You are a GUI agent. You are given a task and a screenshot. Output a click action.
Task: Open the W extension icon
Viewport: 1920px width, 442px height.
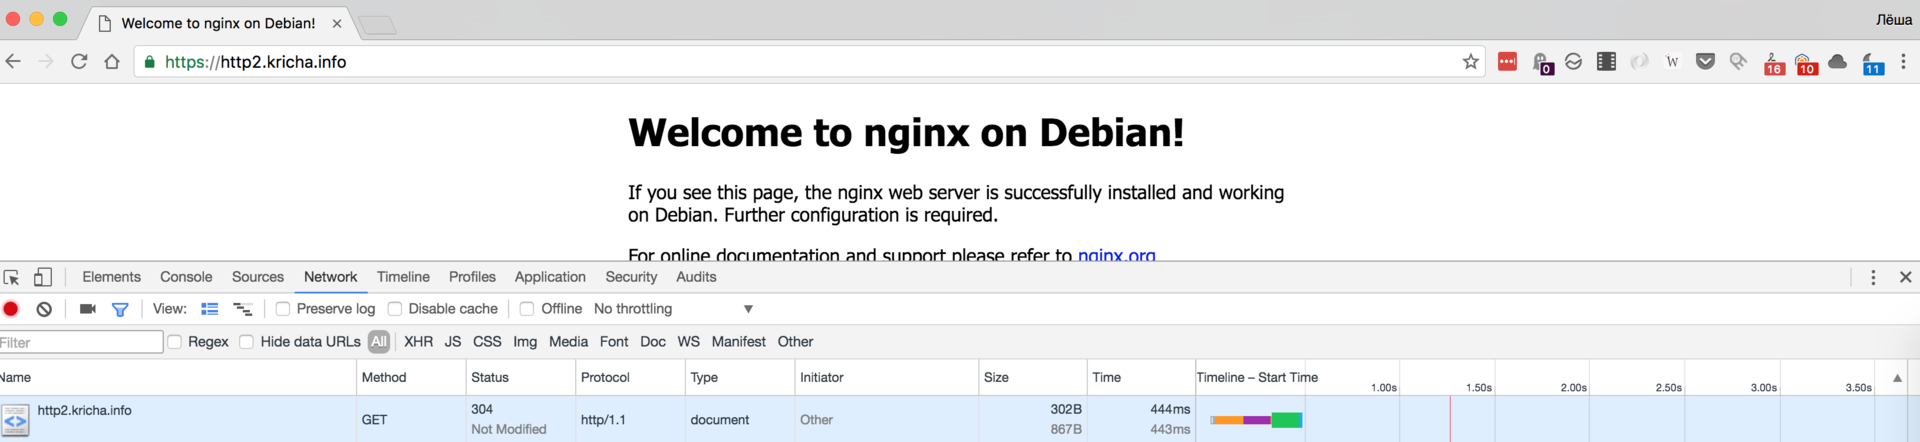[1672, 62]
